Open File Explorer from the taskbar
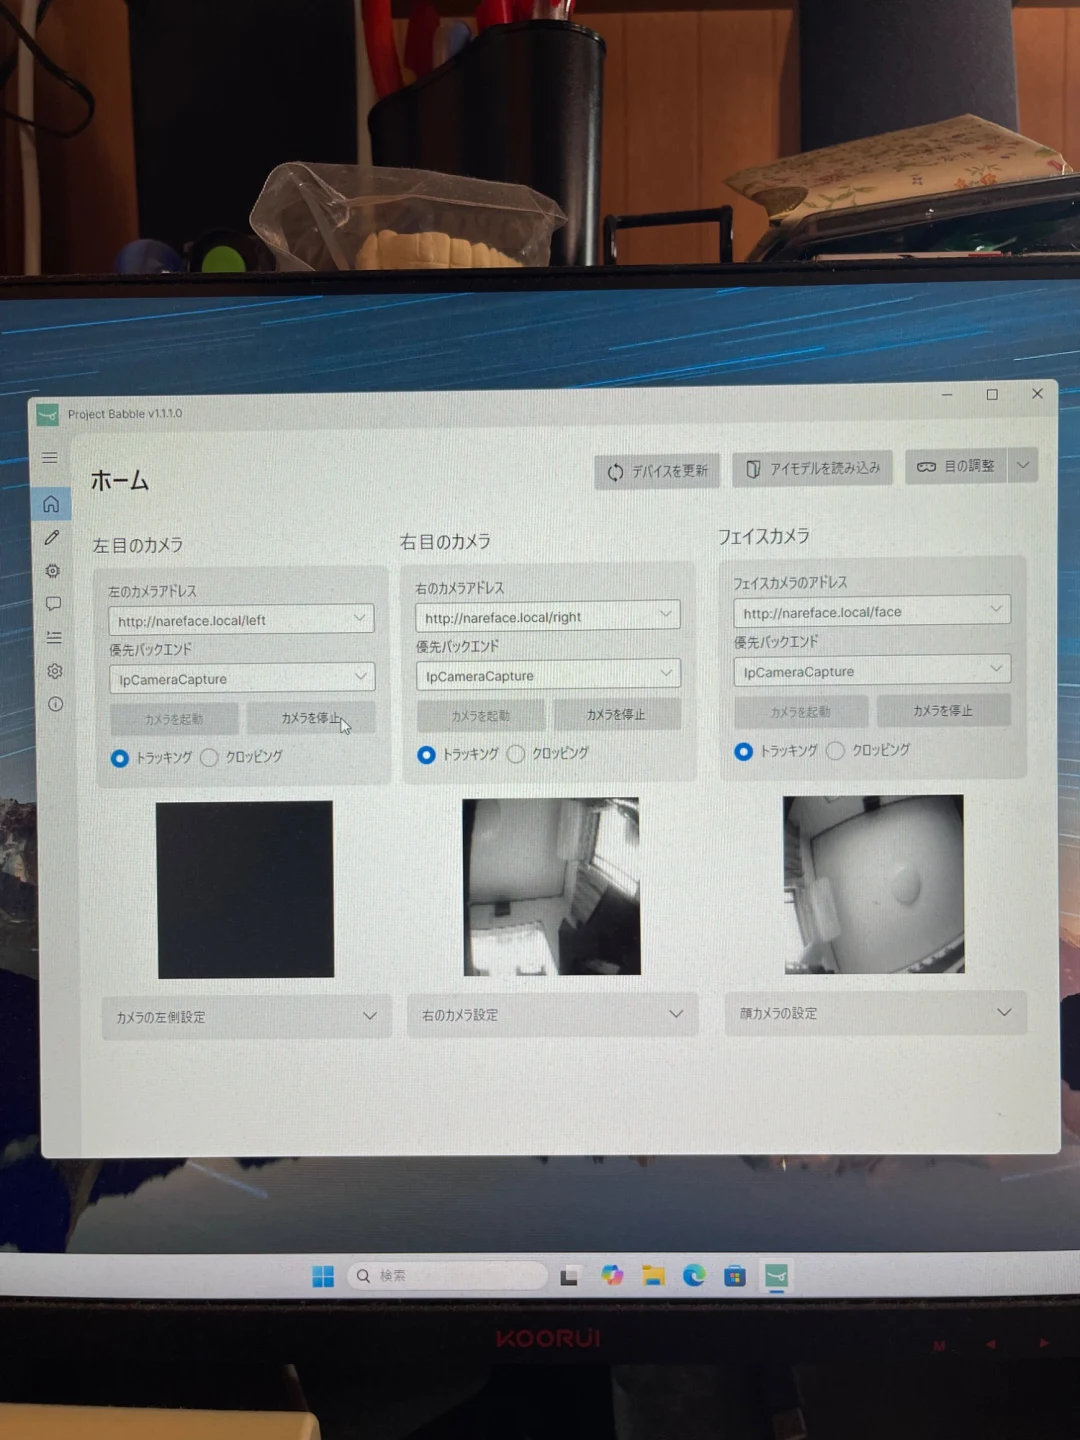This screenshot has height=1440, width=1080. click(x=653, y=1275)
